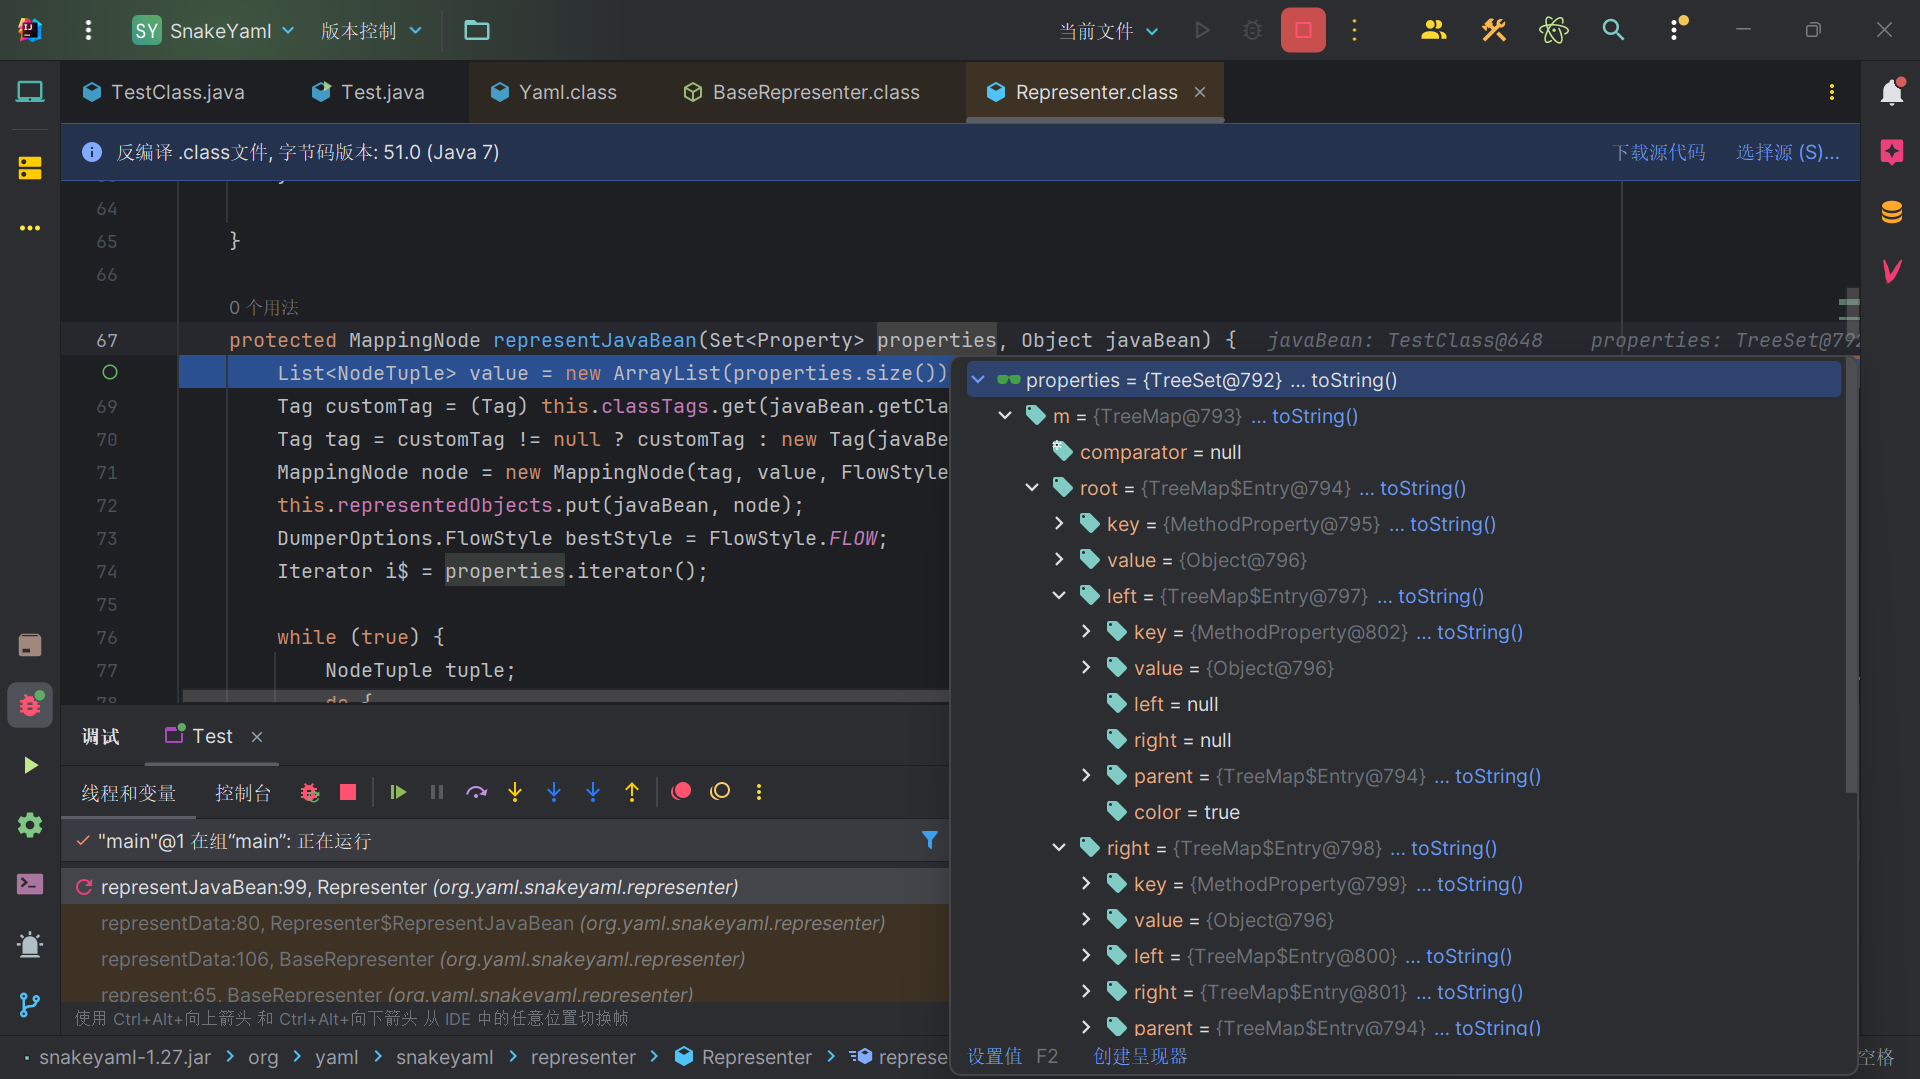Click the red Stop button in top toolbar
The height and width of the screenshot is (1079, 1920).
click(1303, 31)
